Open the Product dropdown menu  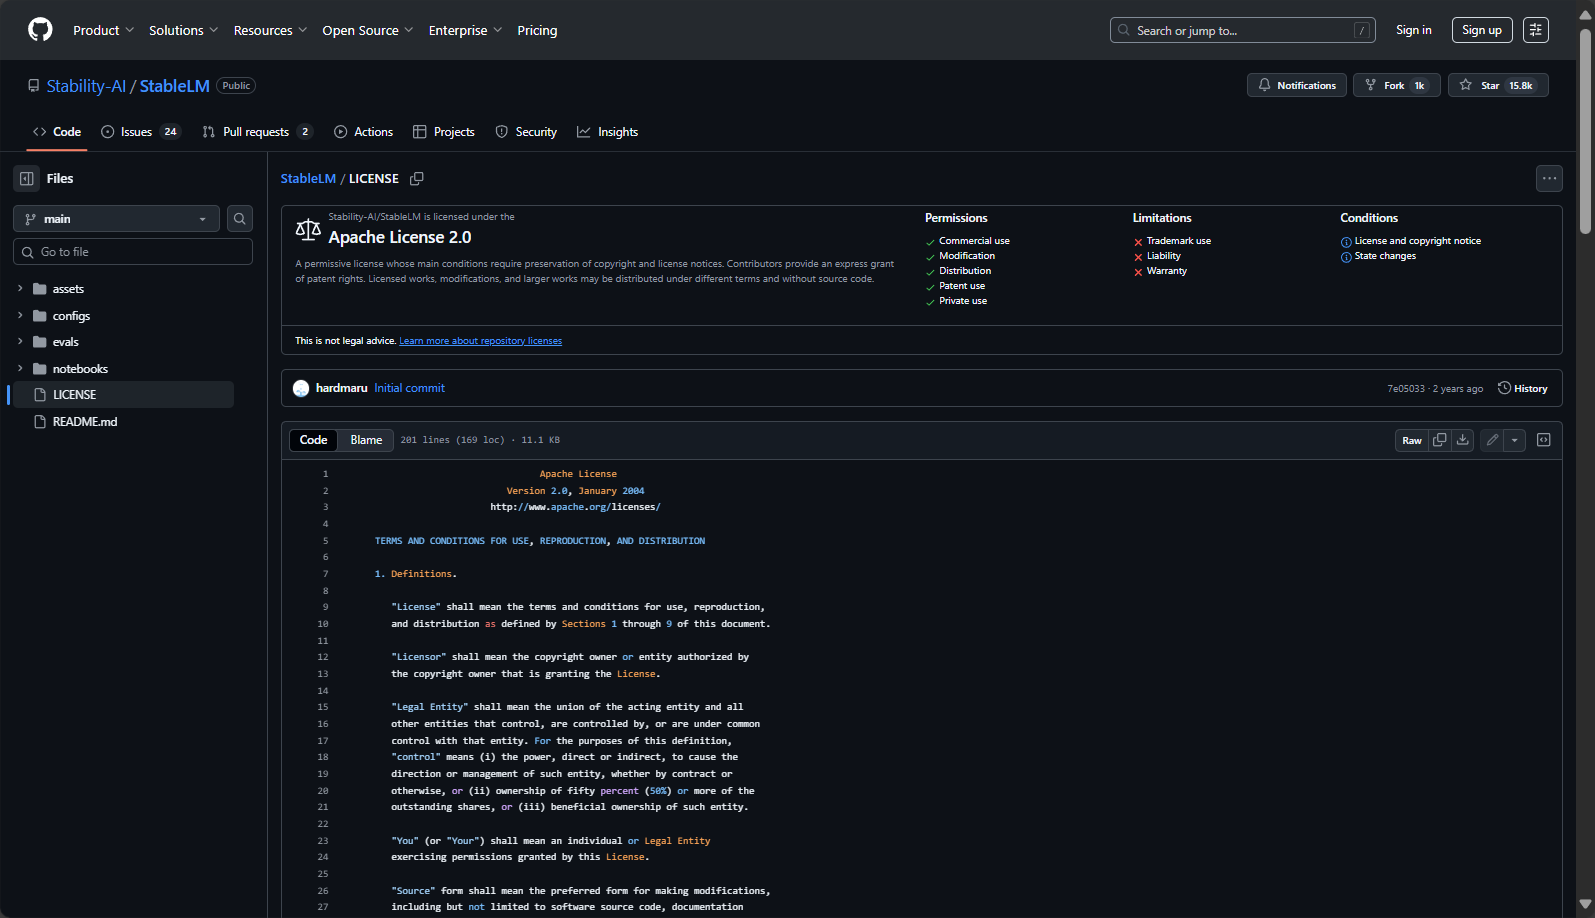point(103,30)
